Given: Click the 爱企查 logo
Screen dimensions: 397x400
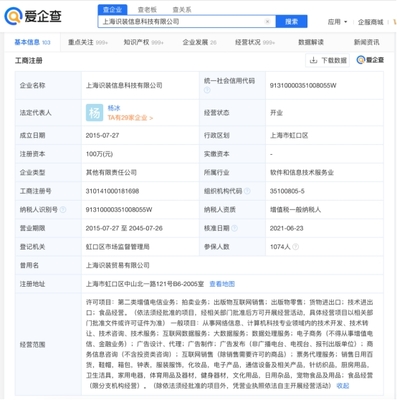Looking at the screenshot, I should pos(33,16).
